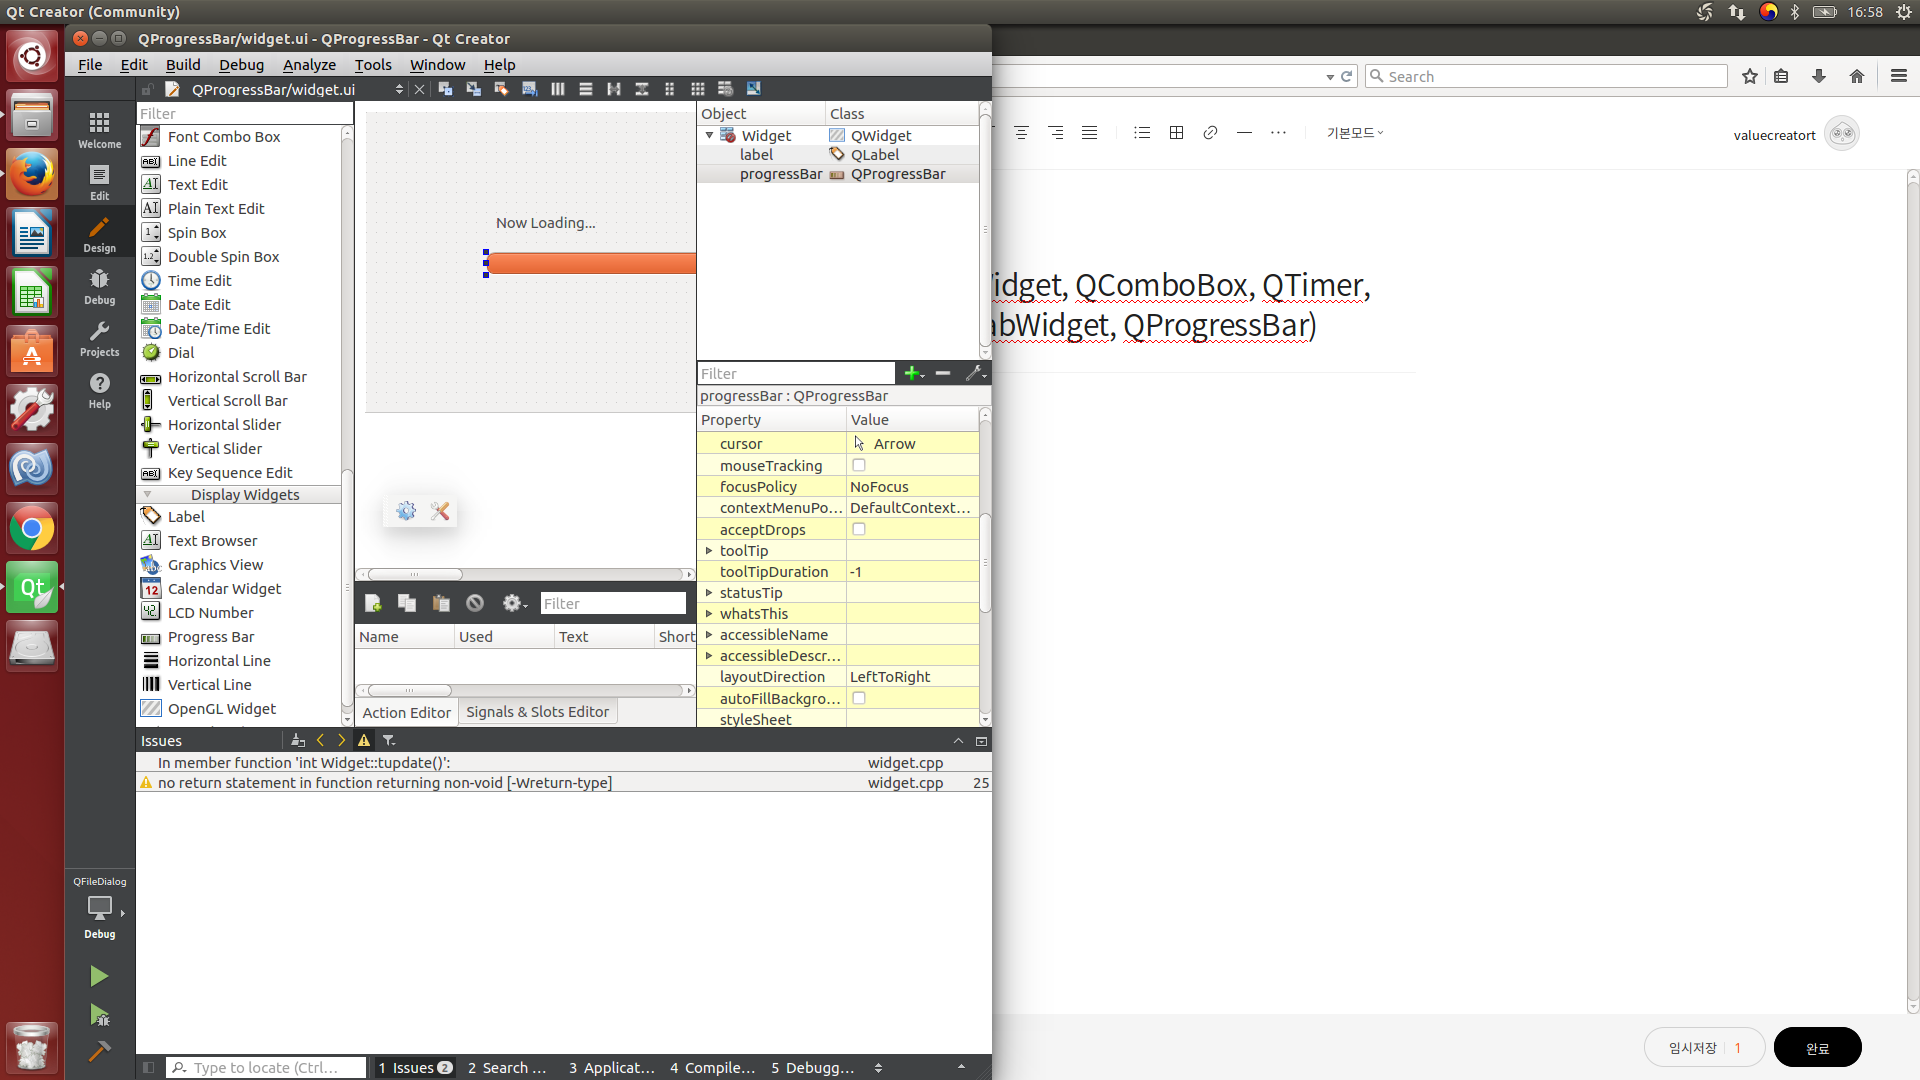
Task: Open Projects mode with wrench icon
Action: coord(99,338)
